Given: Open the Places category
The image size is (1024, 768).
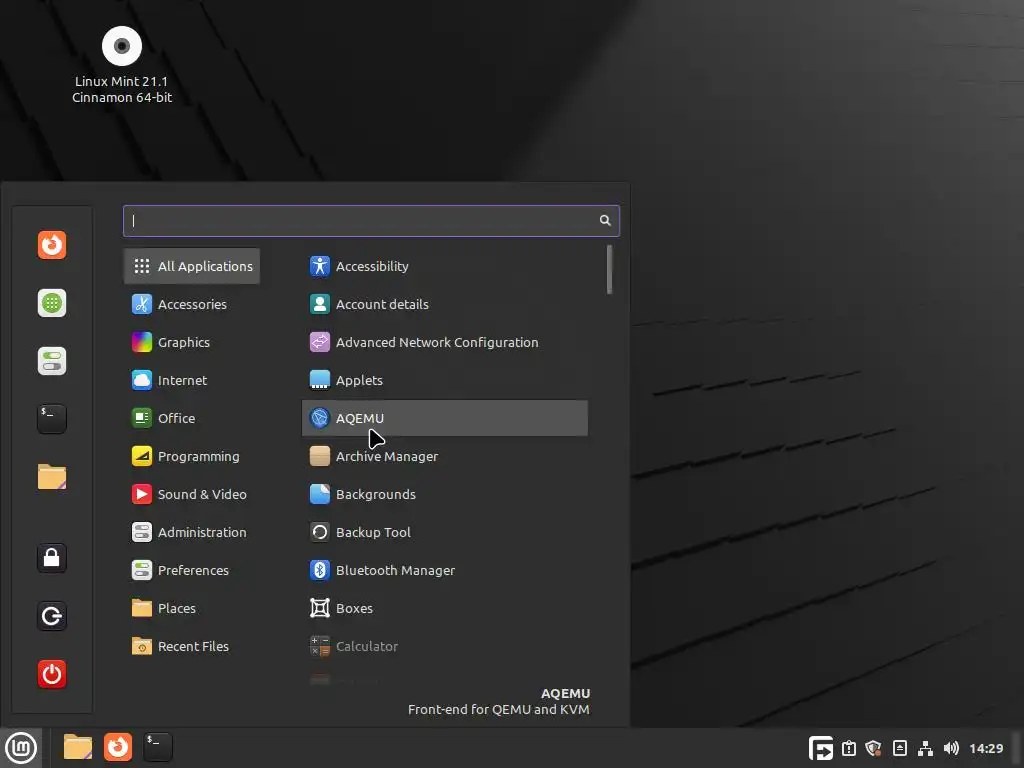Looking at the screenshot, I should (192, 608).
